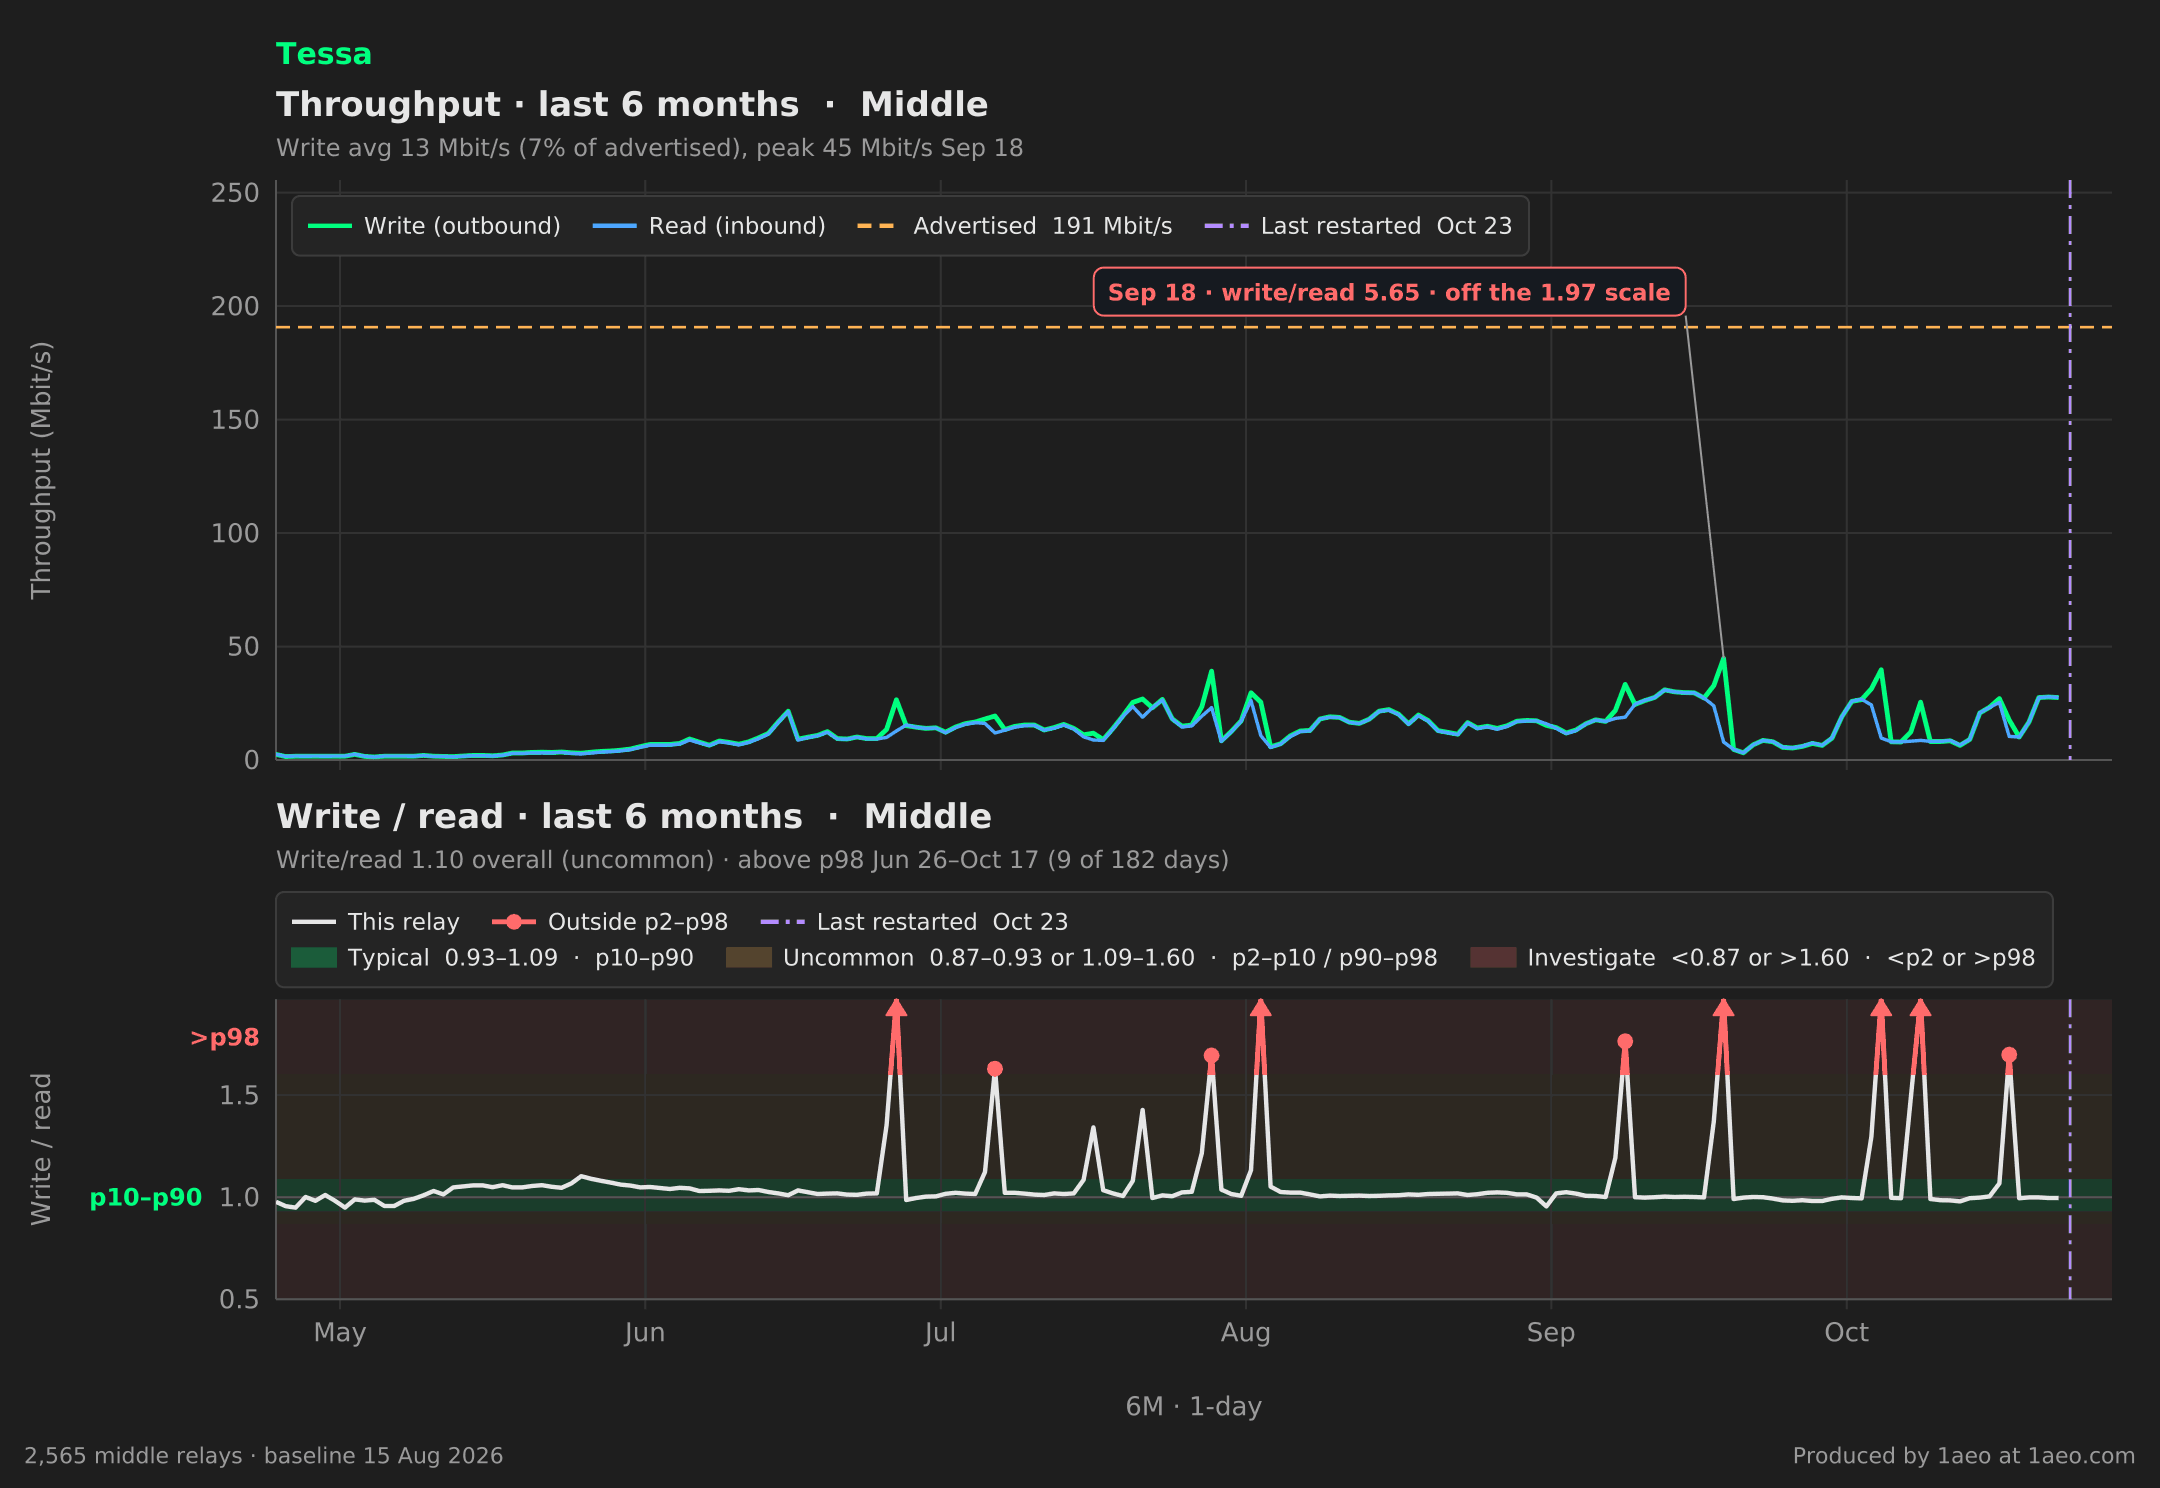2160x1488 pixels.
Task: Click the Write / read · last 6 months title
Action: tap(634, 817)
